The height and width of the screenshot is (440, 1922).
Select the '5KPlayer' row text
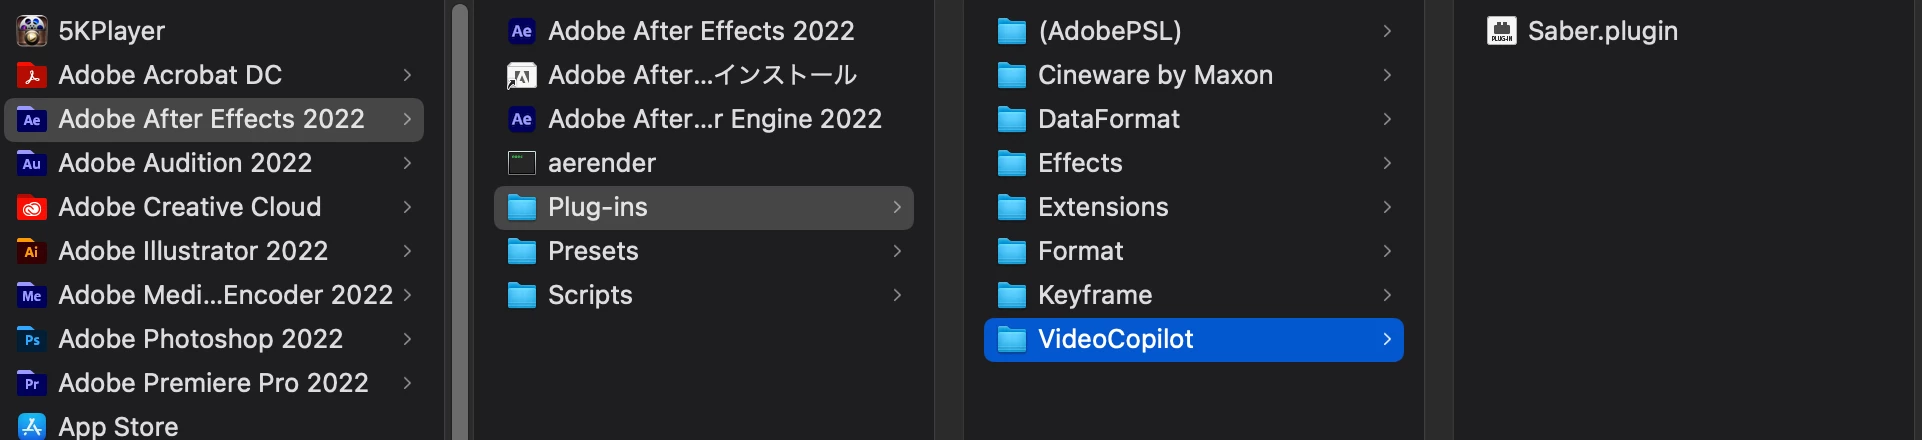coord(112,31)
